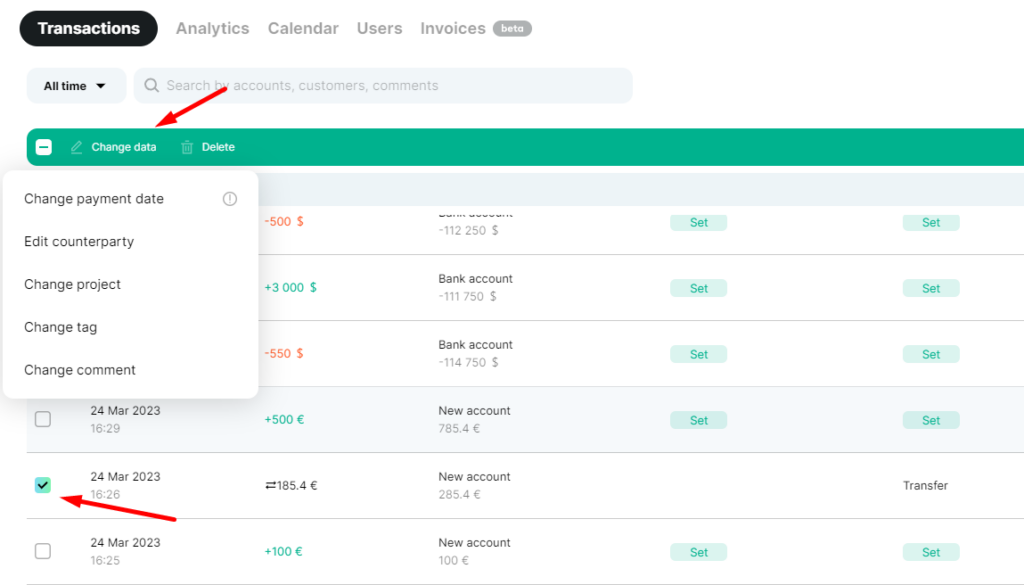Click first Set button in +100 € row
The height and width of the screenshot is (585, 1024).
tap(699, 552)
